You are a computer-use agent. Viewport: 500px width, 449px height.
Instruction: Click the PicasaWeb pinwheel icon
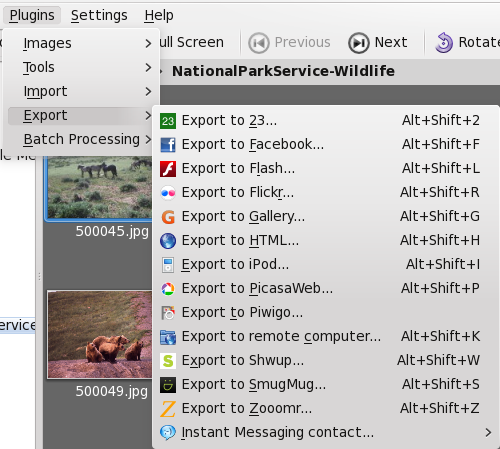[x=168, y=289]
